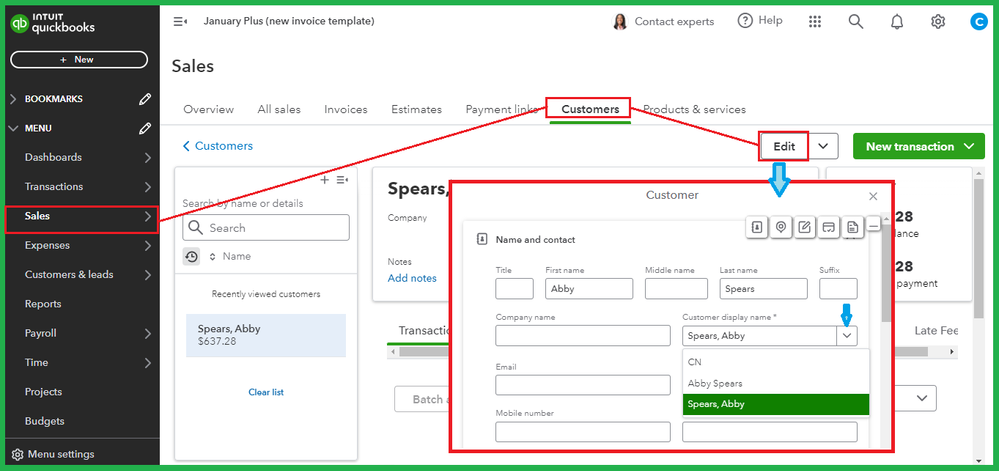The width and height of the screenshot is (999, 471).
Task: Open the settings gear icon
Action: coord(937,22)
